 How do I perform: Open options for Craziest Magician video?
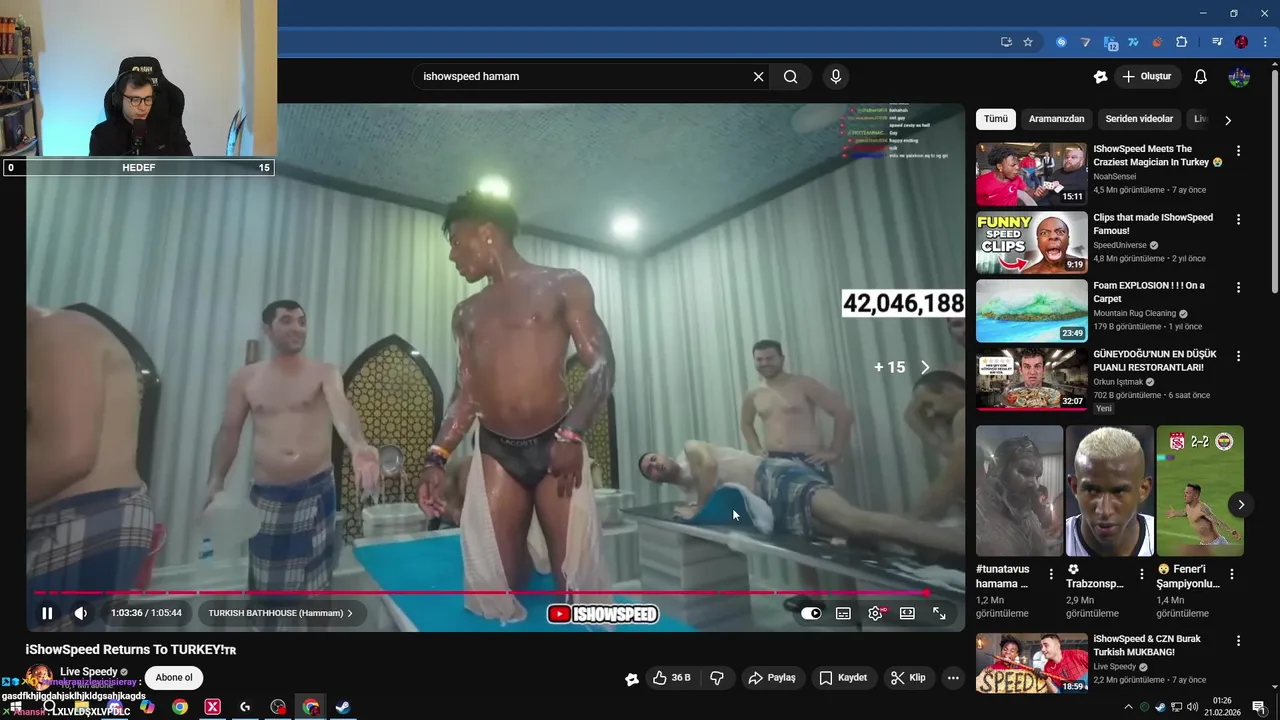(1238, 151)
